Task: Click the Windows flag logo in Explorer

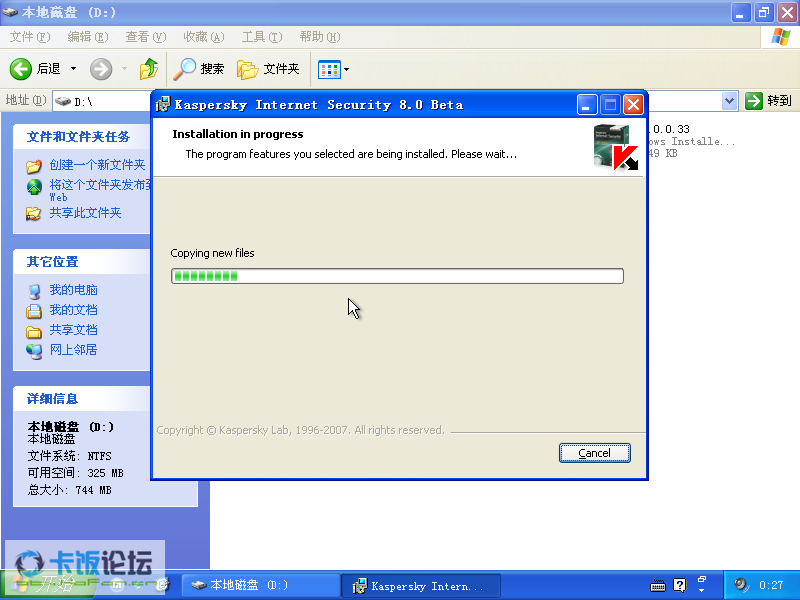Action: [781, 37]
